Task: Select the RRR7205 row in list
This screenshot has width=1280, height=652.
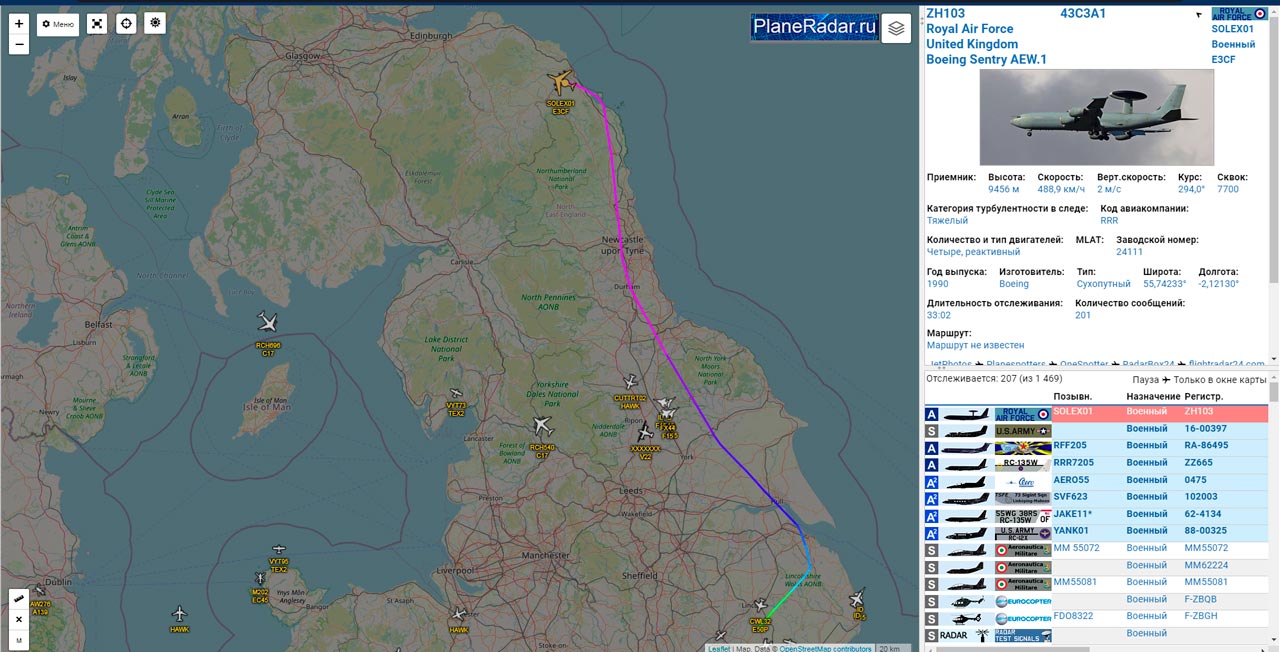Action: [x=1096, y=464]
